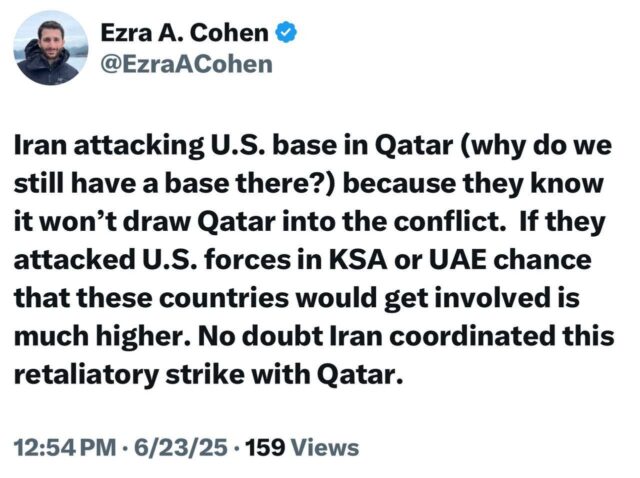This screenshot has width=640, height=478.
Task: Click 'why do we' in parentheses
Action: [536, 146]
